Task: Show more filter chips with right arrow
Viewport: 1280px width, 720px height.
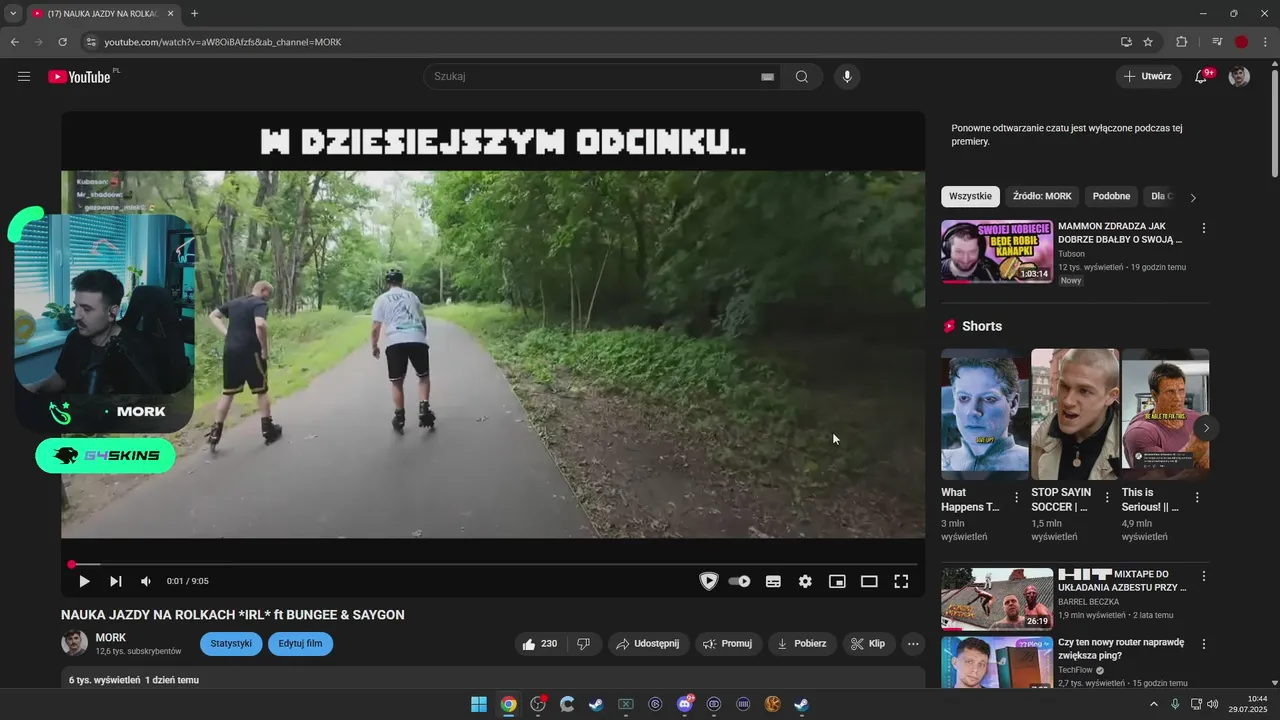Action: 1192,198
